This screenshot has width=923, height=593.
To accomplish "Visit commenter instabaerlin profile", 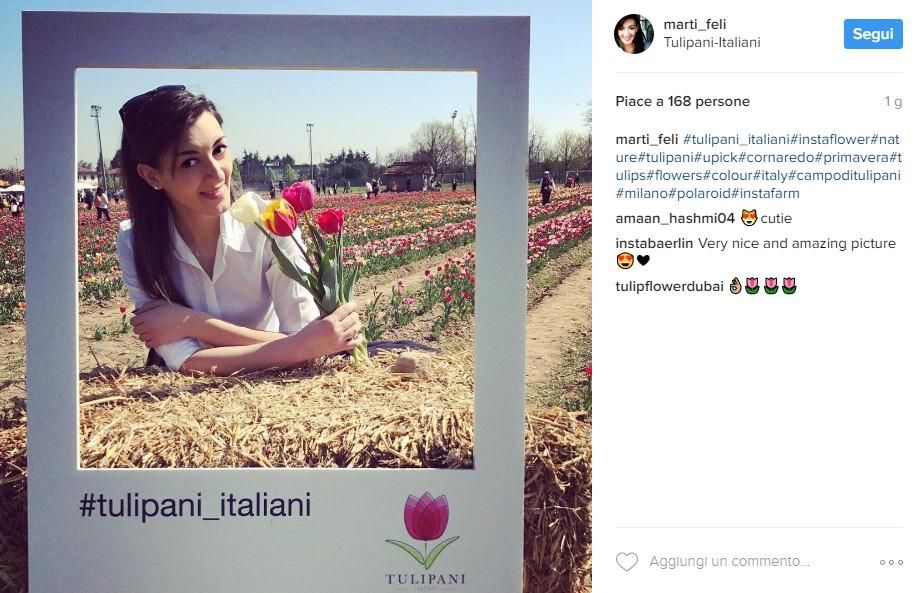I will pyautogui.click(x=654, y=243).
